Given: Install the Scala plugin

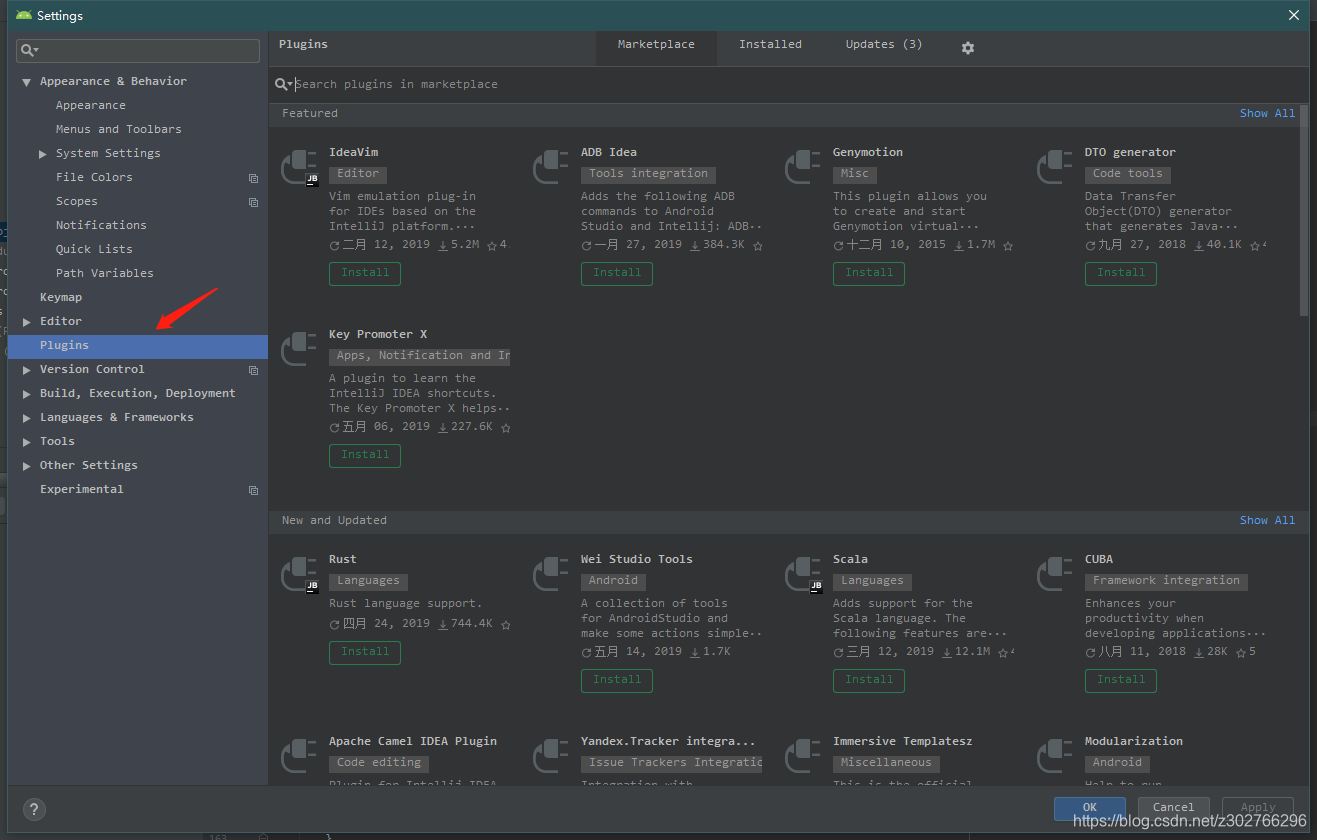Looking at the screenshot, I should click(x=869, y=681).
